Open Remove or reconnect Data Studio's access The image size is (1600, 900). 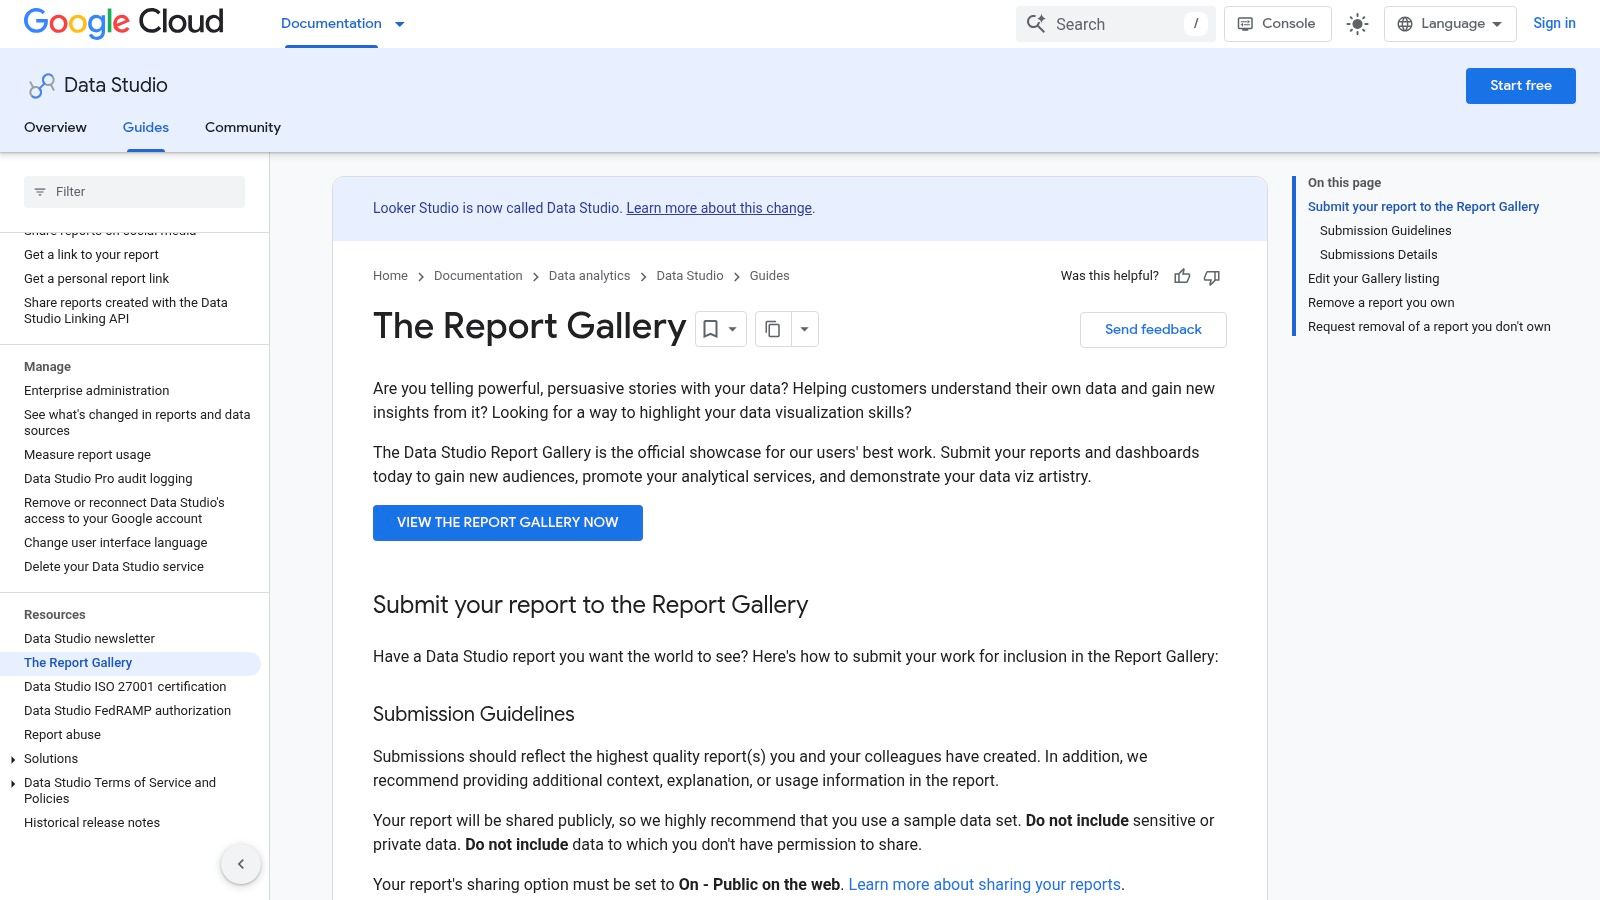pyautogui.click(x=124, y=511)
